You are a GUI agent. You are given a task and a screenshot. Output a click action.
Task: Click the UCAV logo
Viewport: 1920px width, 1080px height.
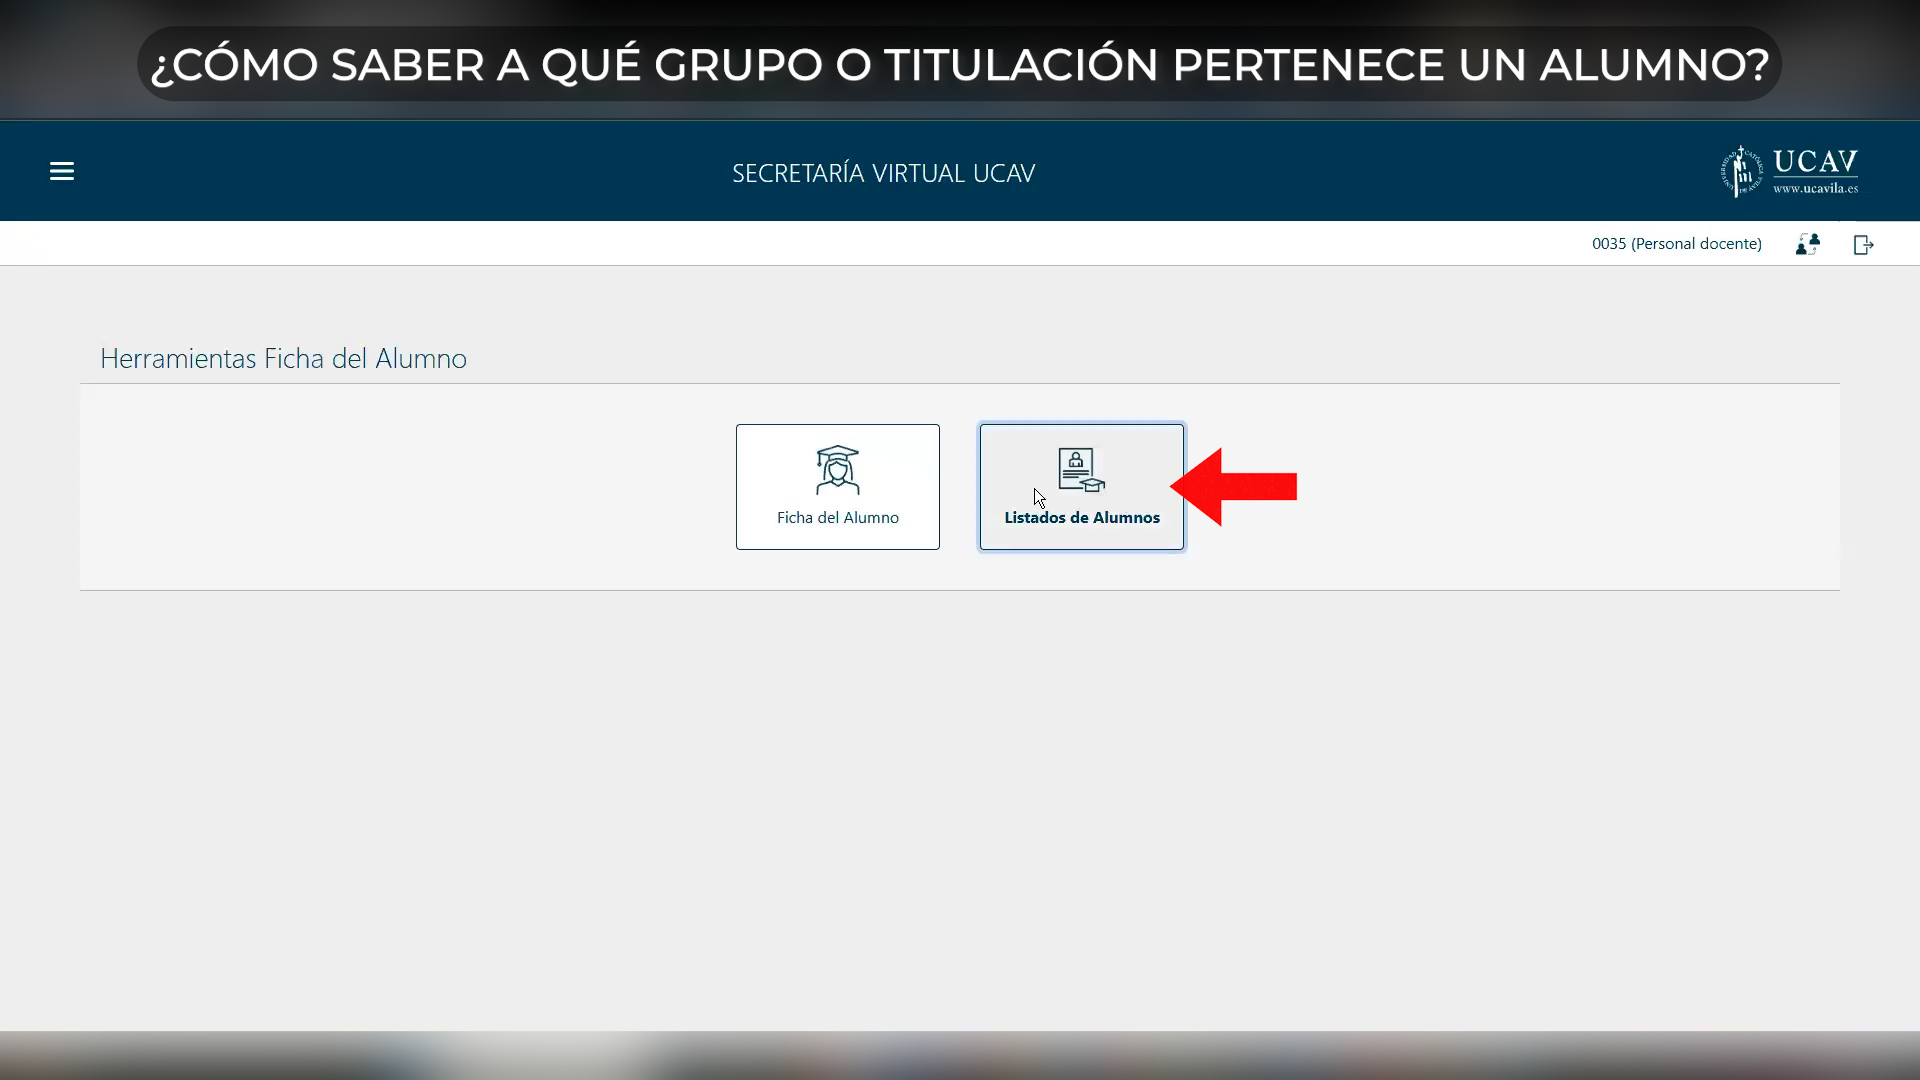(x=1789, y=171)
